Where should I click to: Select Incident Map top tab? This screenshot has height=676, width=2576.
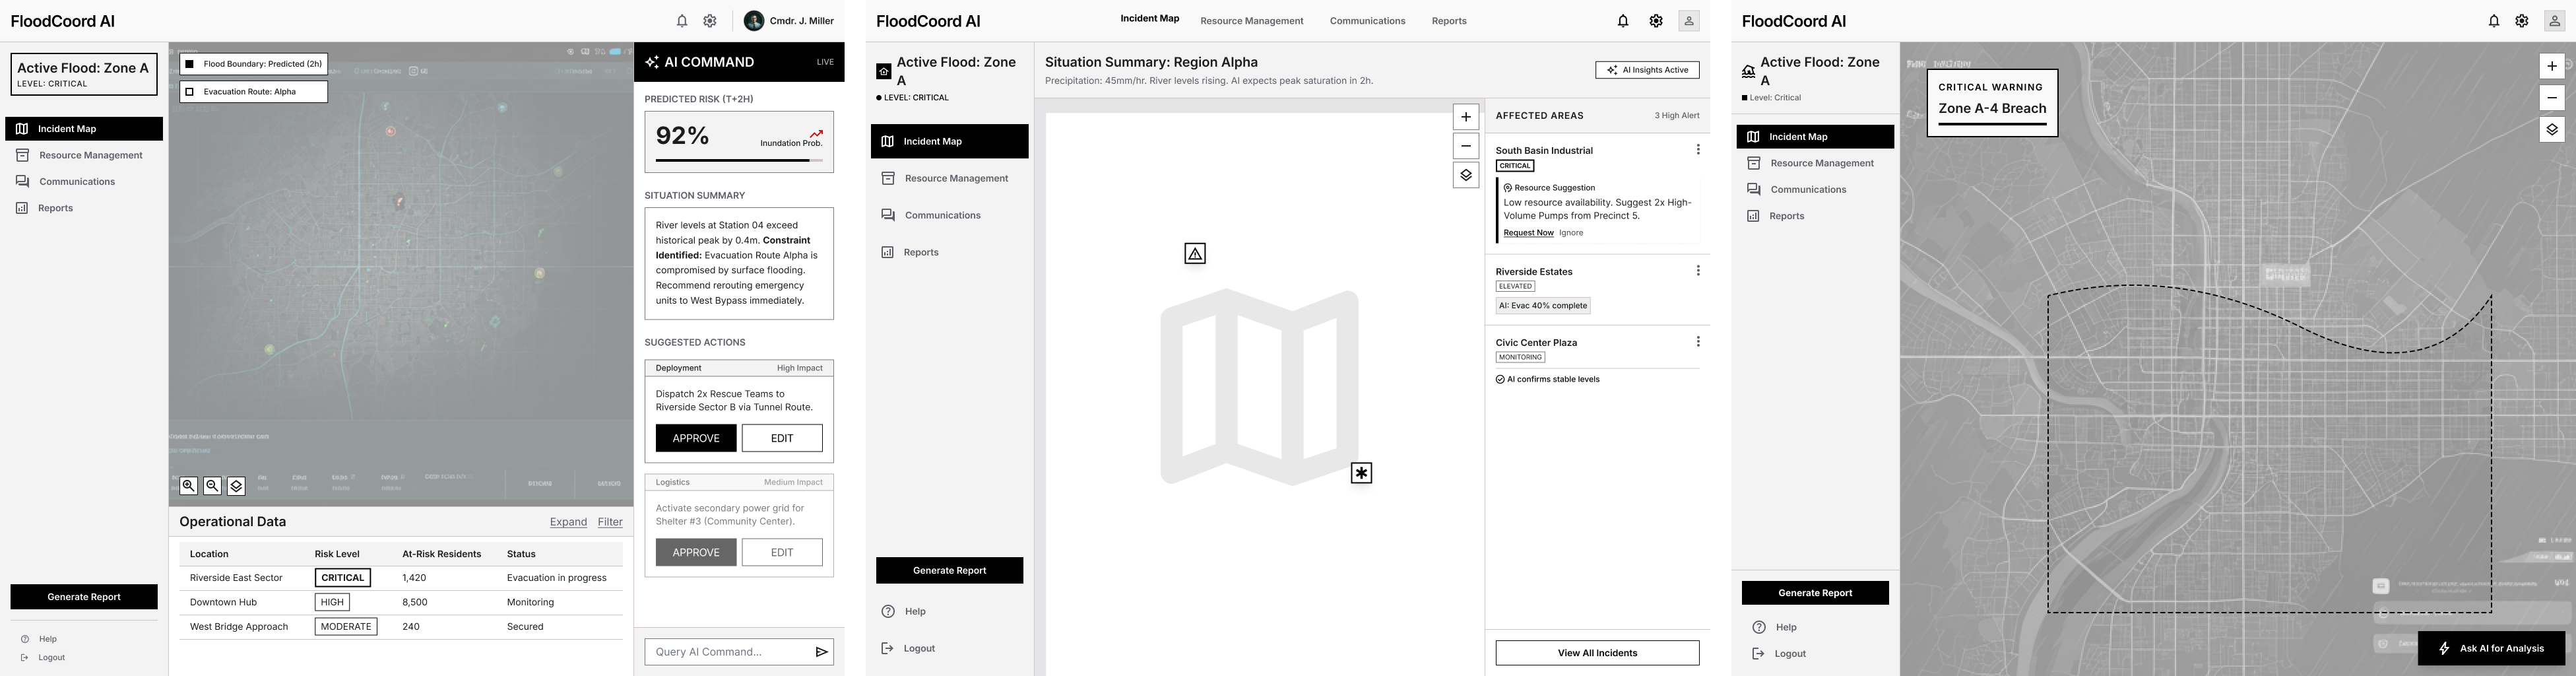point(1150,19)
